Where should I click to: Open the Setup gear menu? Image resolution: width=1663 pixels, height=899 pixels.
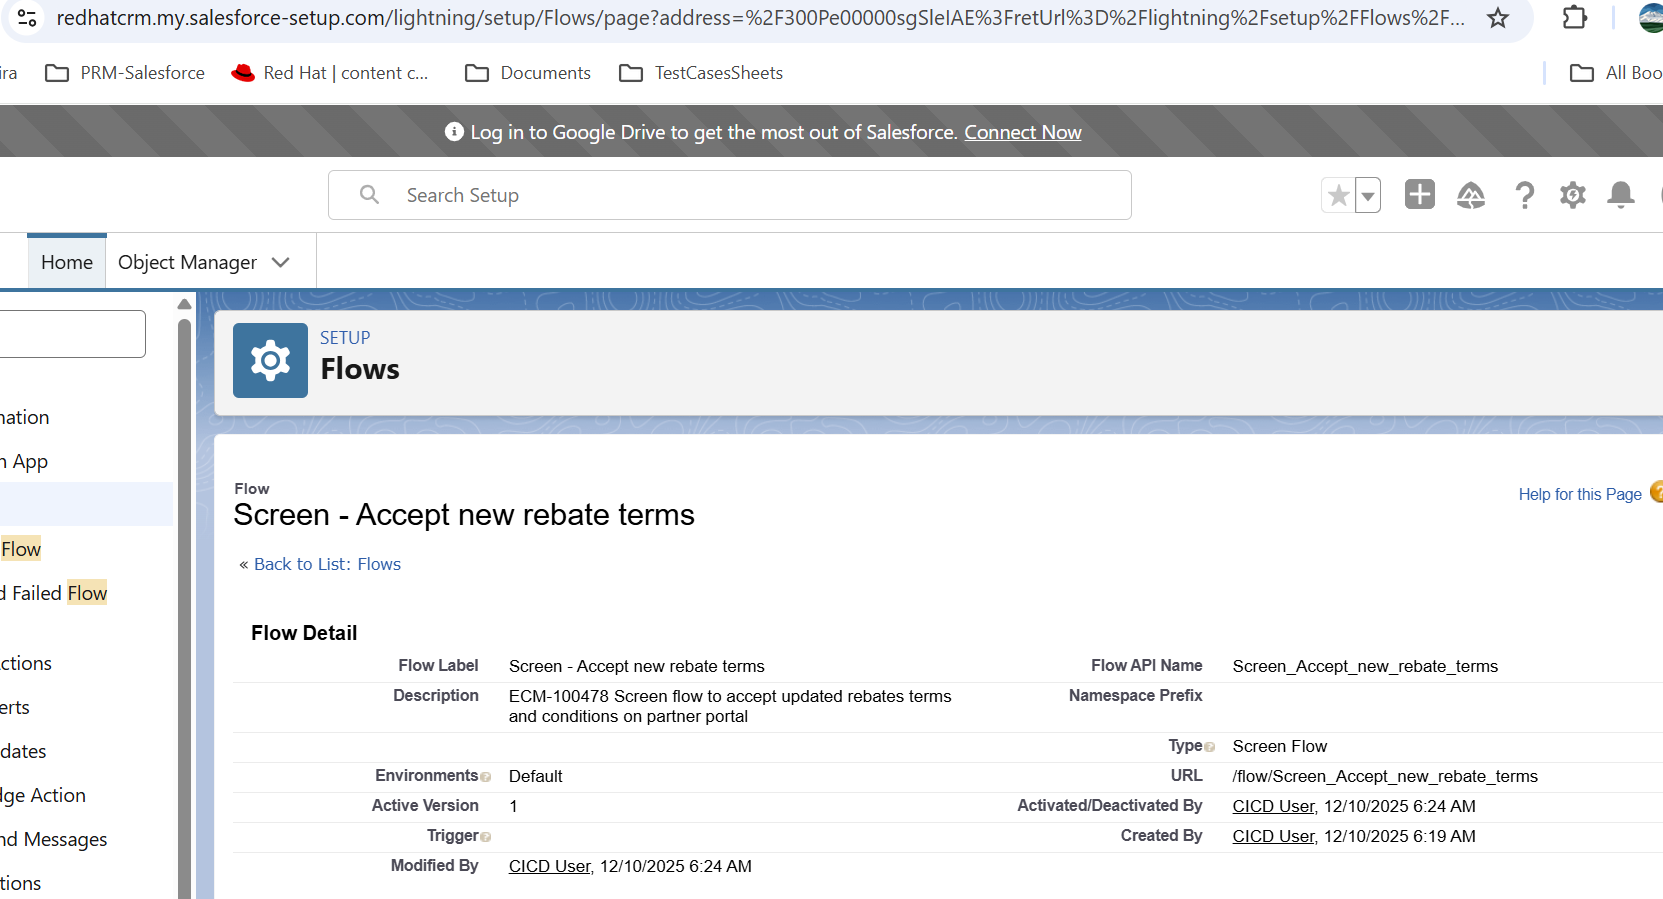point(1572,195)
